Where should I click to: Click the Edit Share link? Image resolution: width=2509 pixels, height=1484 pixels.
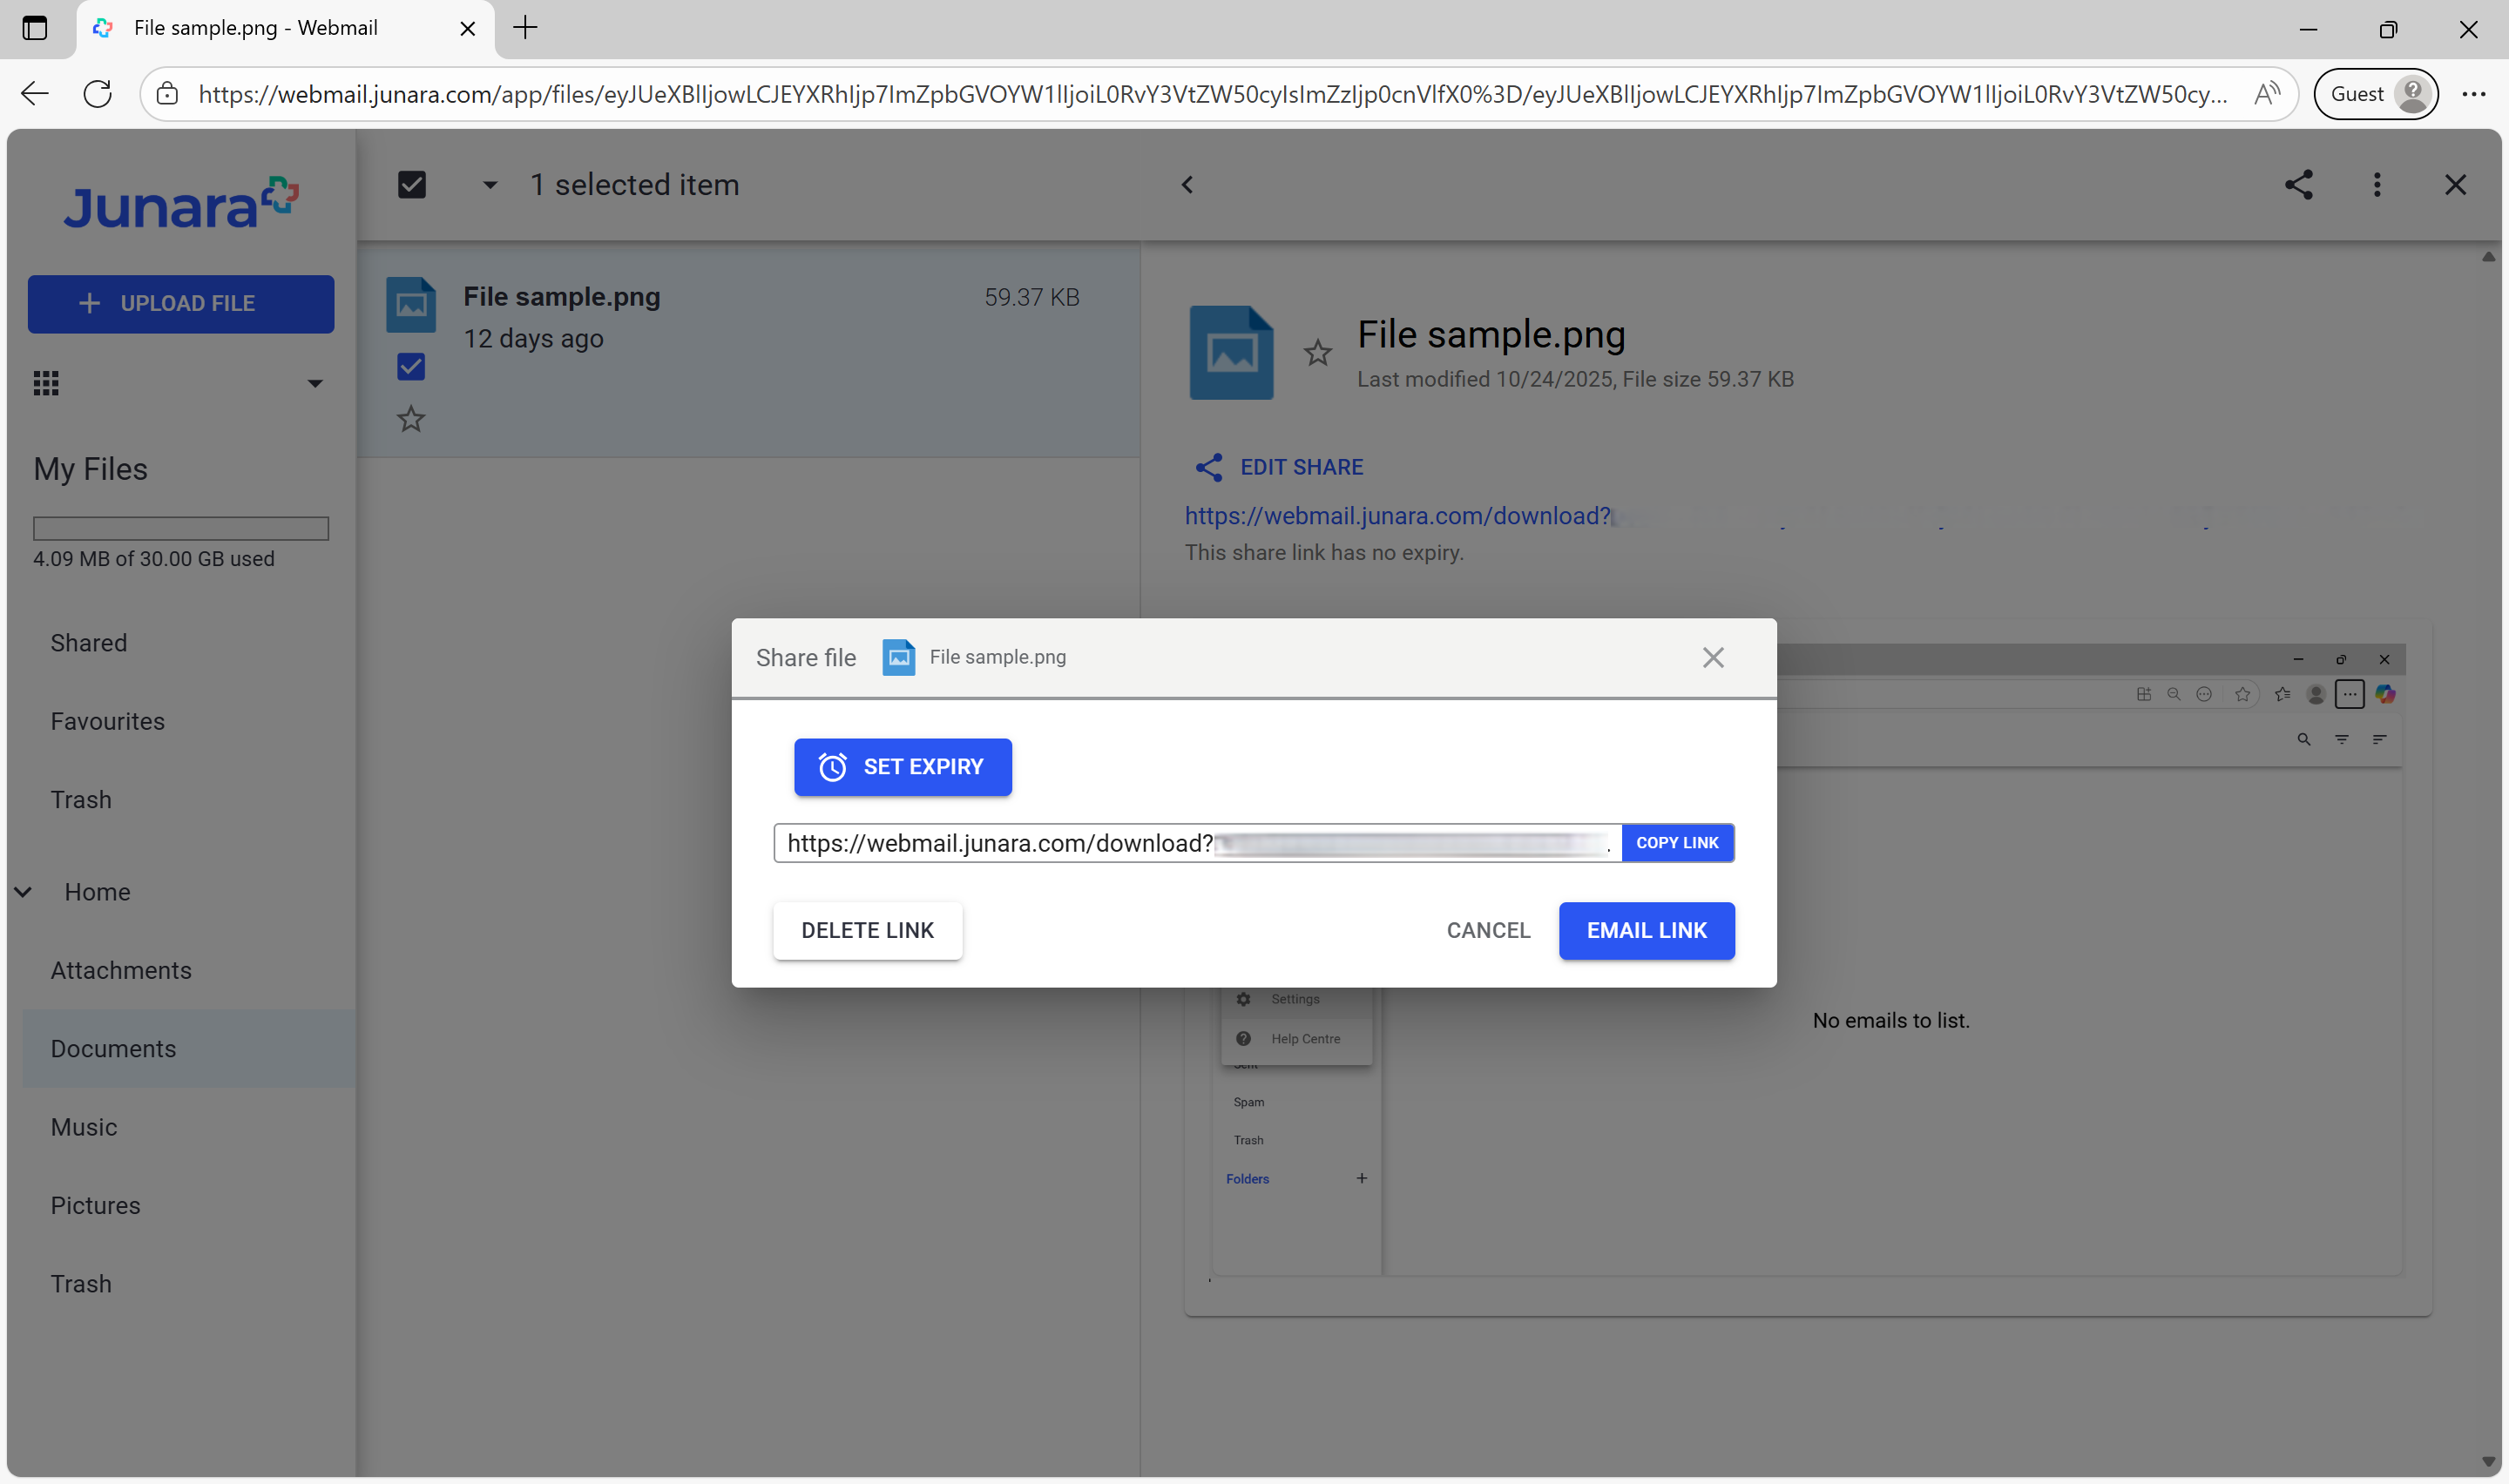(1279, 467)
